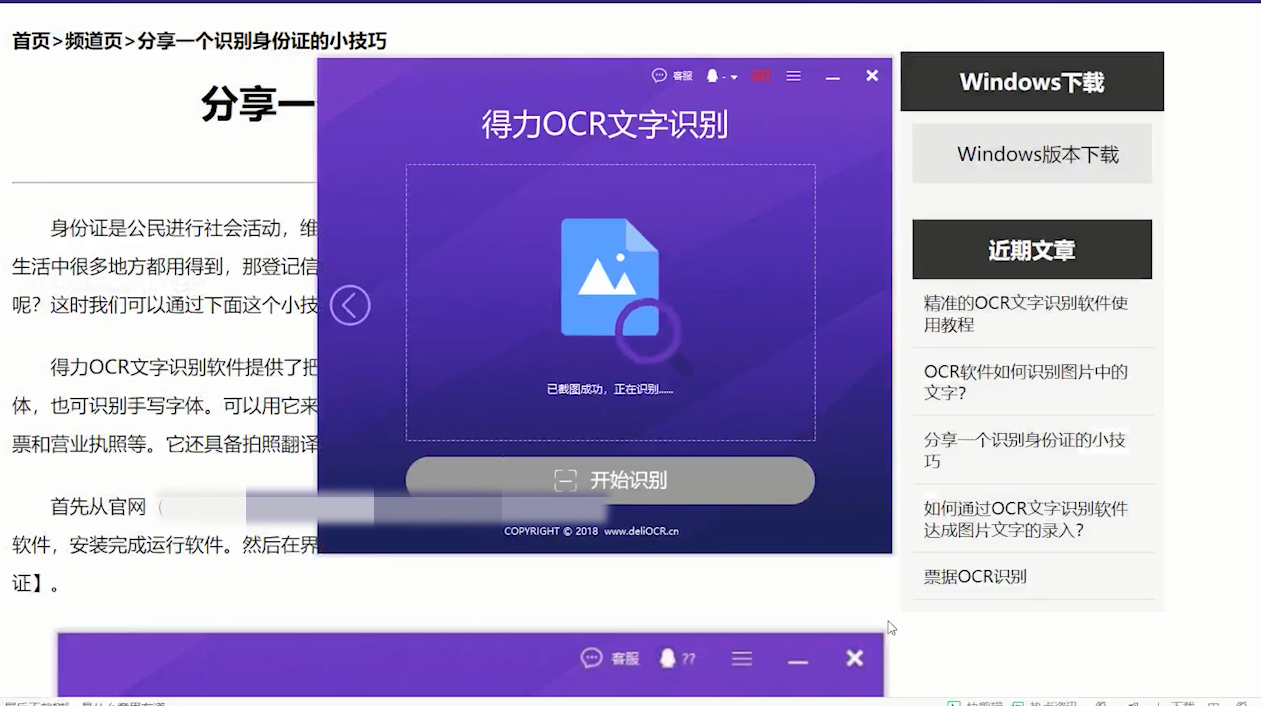Open the www.deliOCR.cn link in footer
Screen dimensions: 1261x706
(x=641, y=531)
